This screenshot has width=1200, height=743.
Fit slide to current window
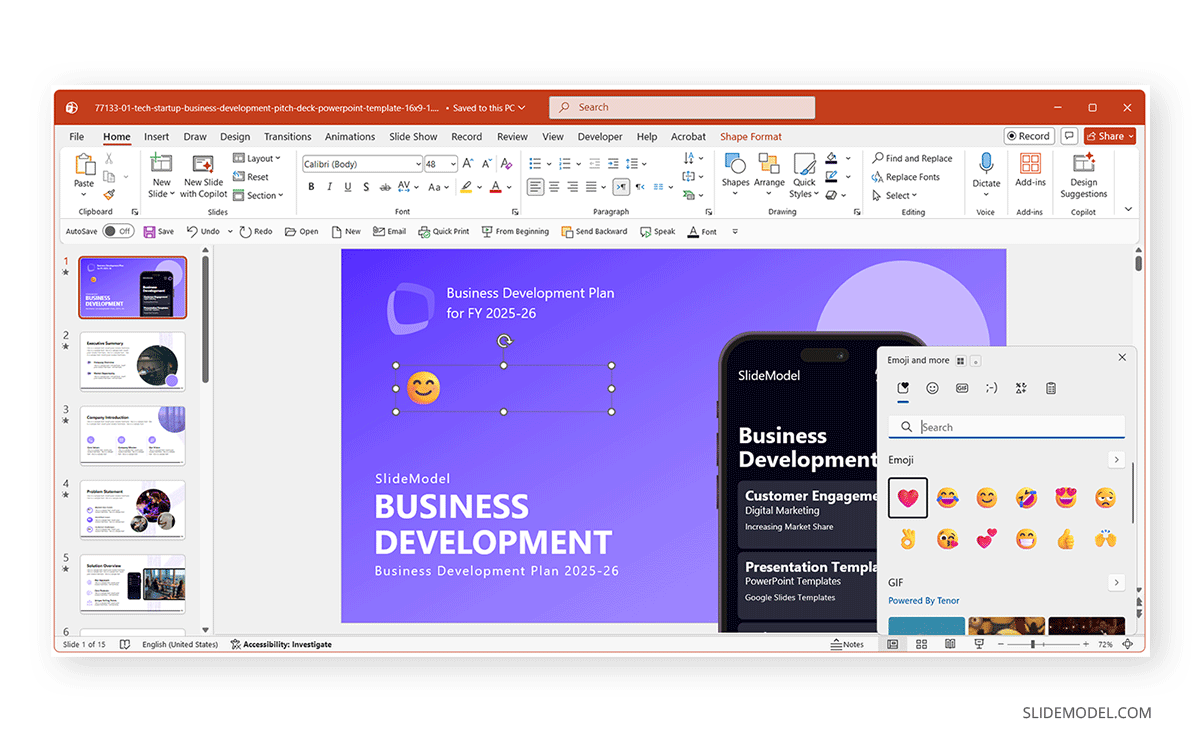(1127, 644)
